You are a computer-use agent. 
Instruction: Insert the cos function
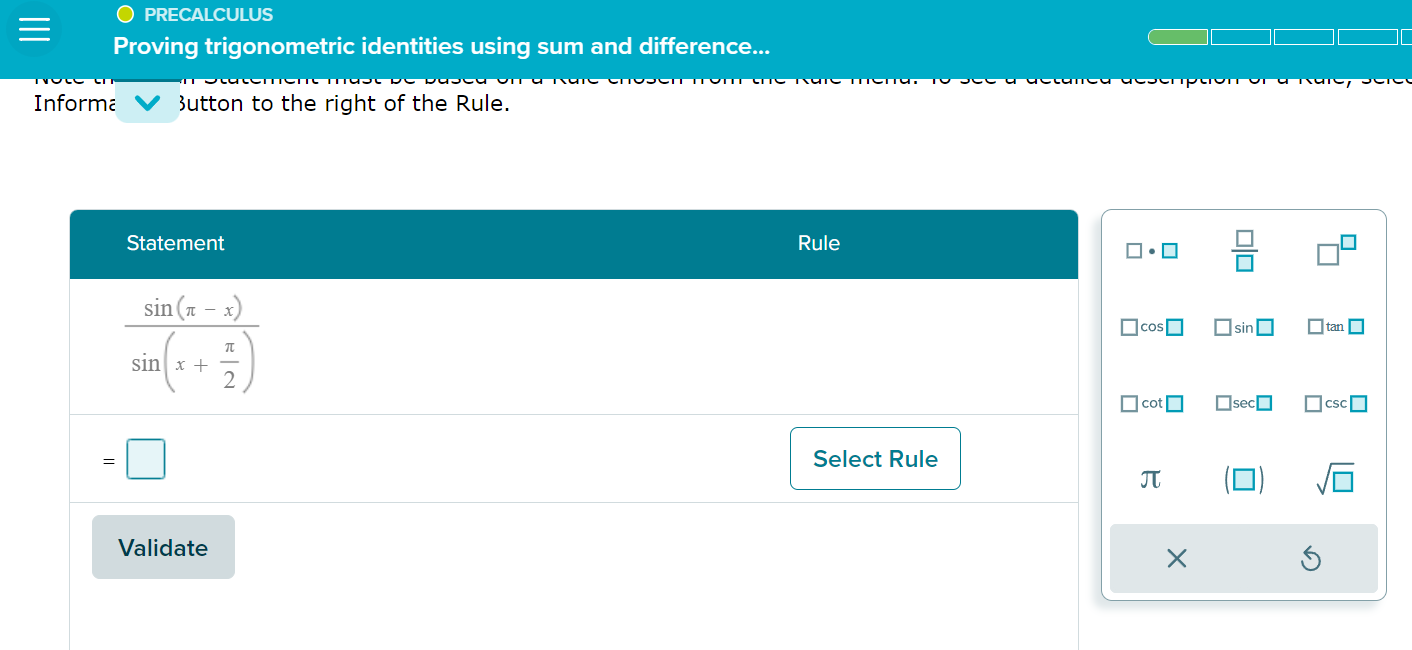coord(1151,326)
